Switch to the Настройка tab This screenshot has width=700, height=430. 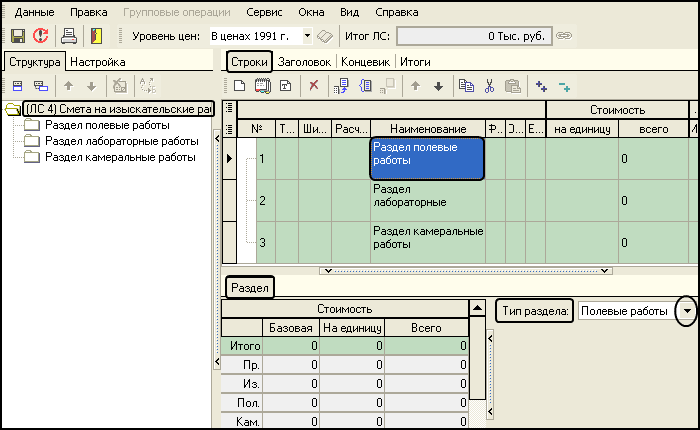point(98,61)
